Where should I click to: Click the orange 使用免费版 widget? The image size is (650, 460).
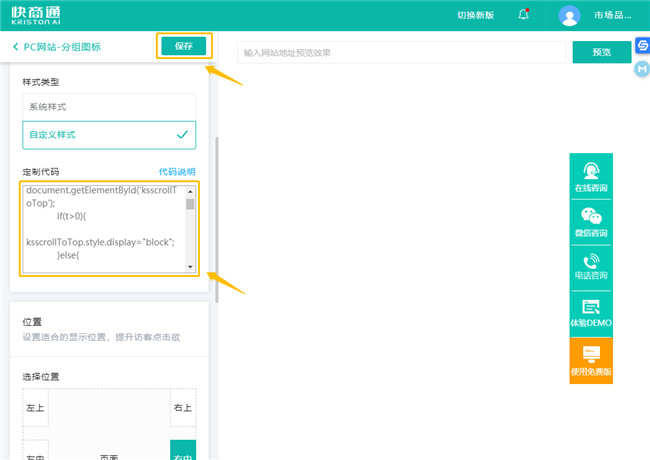(x=591, y=360)
